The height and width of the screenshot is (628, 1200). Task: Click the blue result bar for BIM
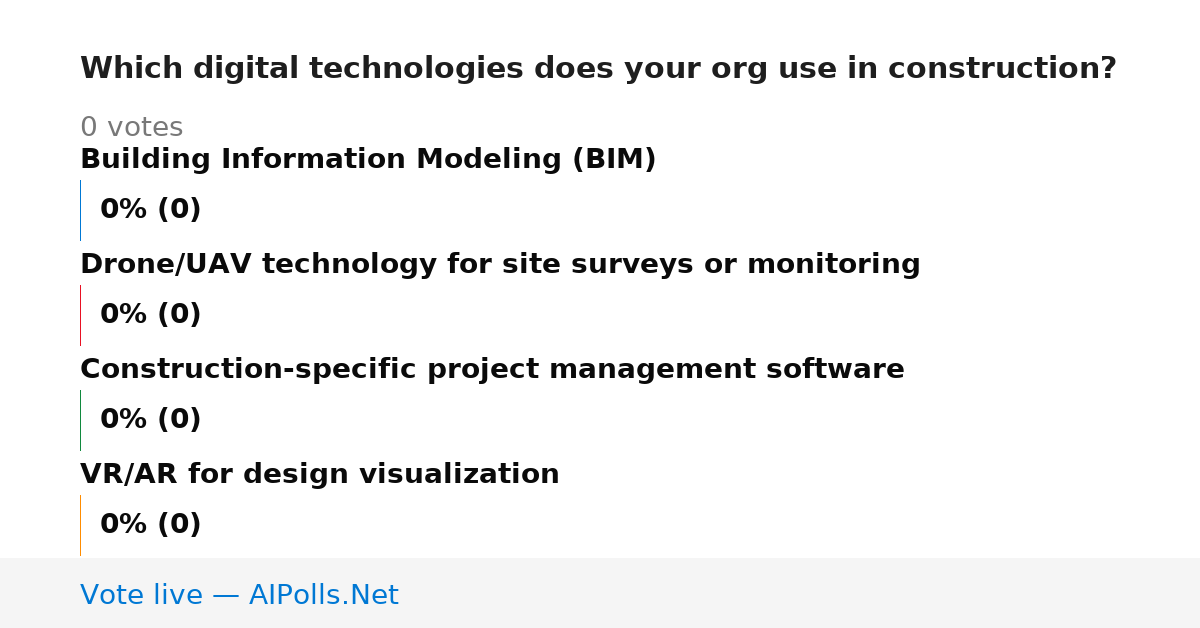pyautogui.click(x=80, y=210)
